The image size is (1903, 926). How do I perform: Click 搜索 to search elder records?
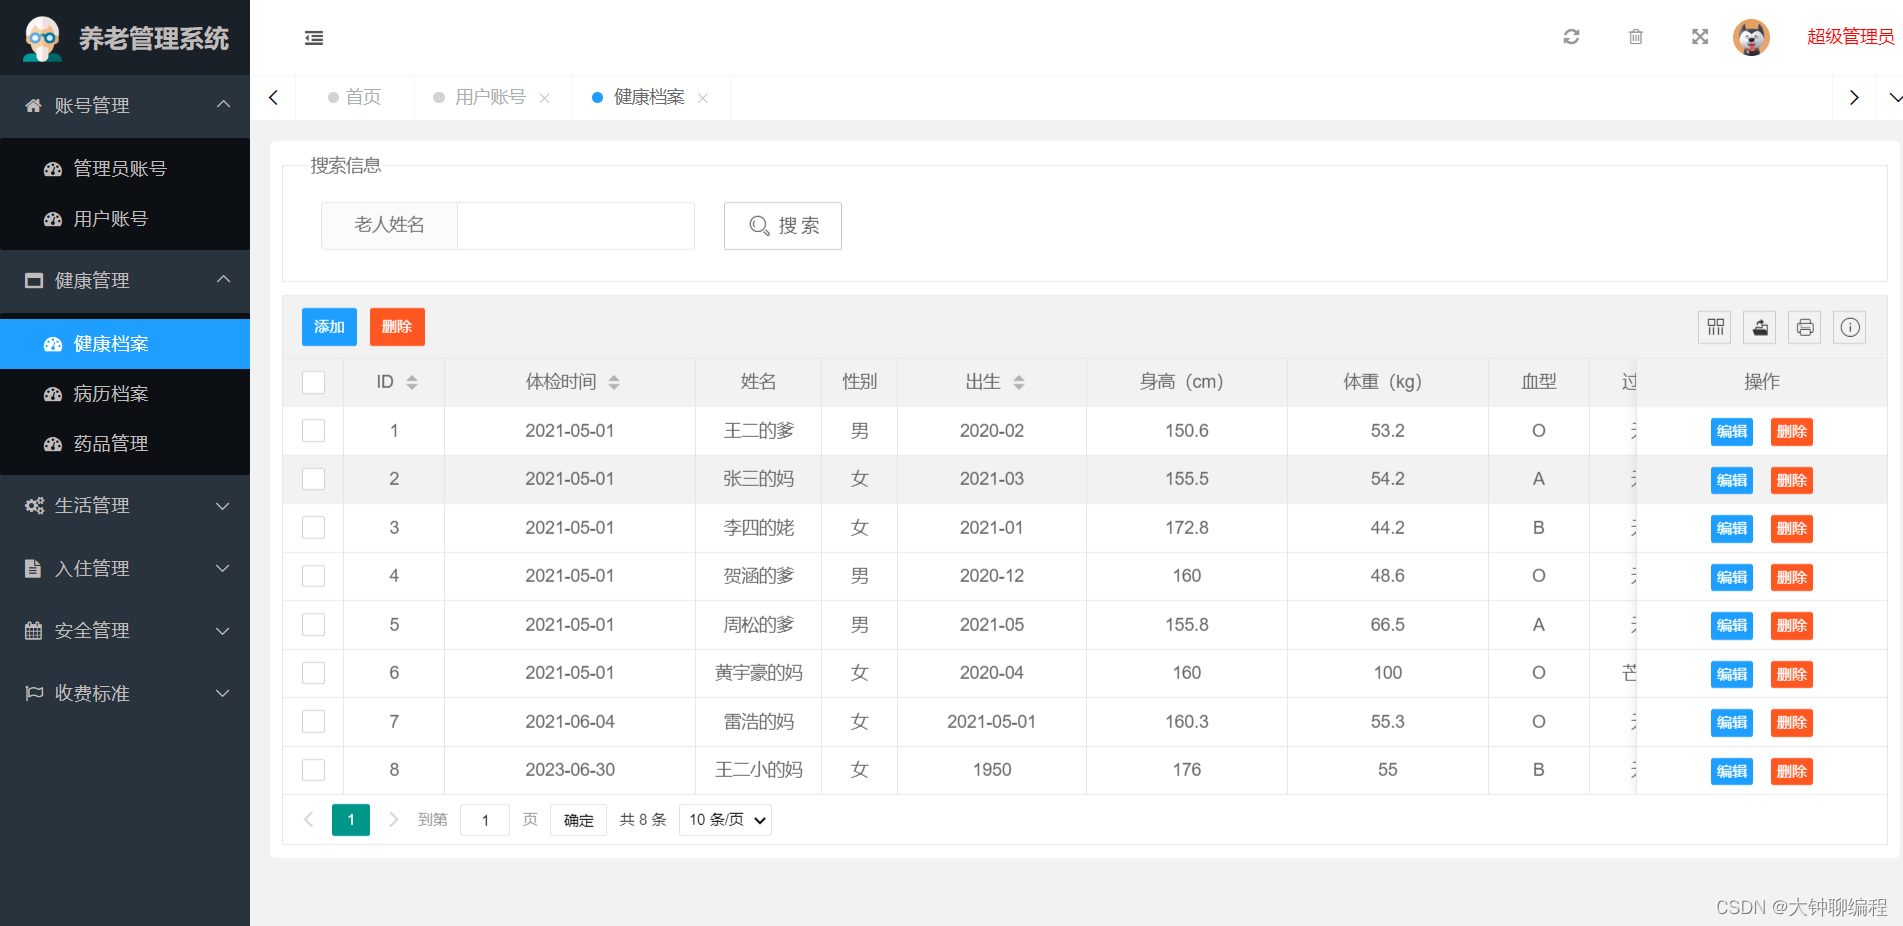point(783,226)
